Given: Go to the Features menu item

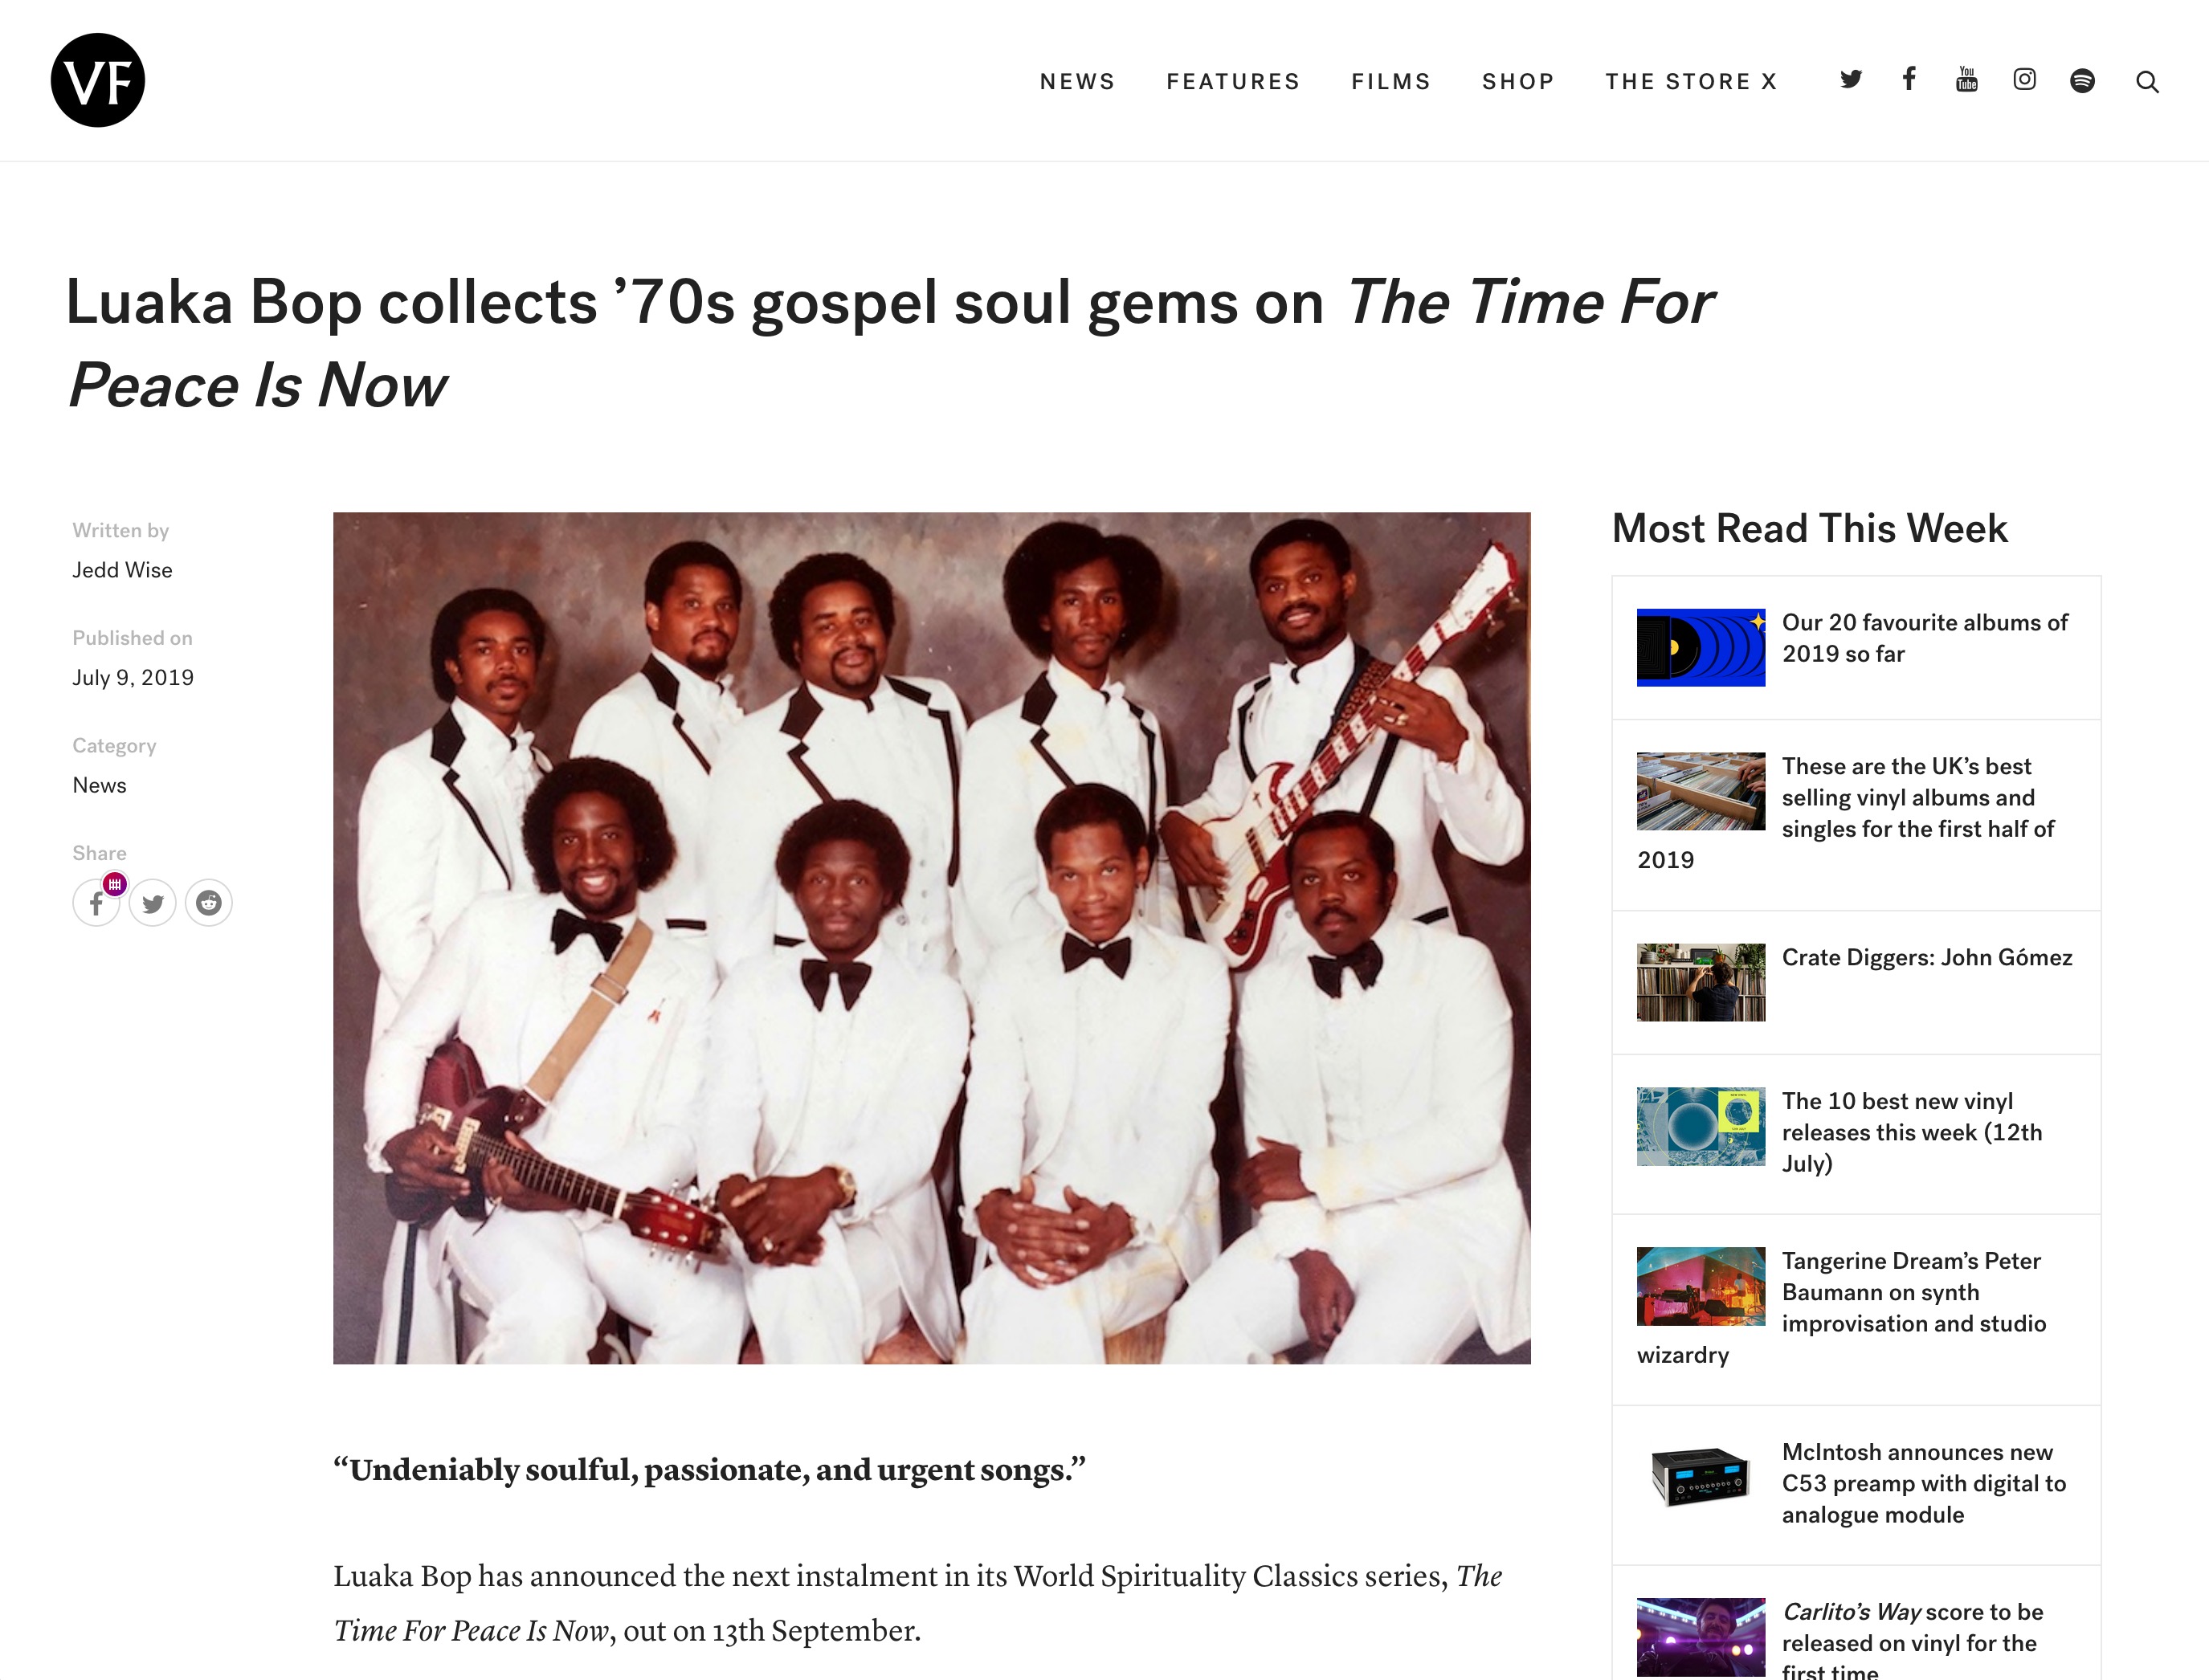Looking at the screenshot, I should coord(1233,82).
